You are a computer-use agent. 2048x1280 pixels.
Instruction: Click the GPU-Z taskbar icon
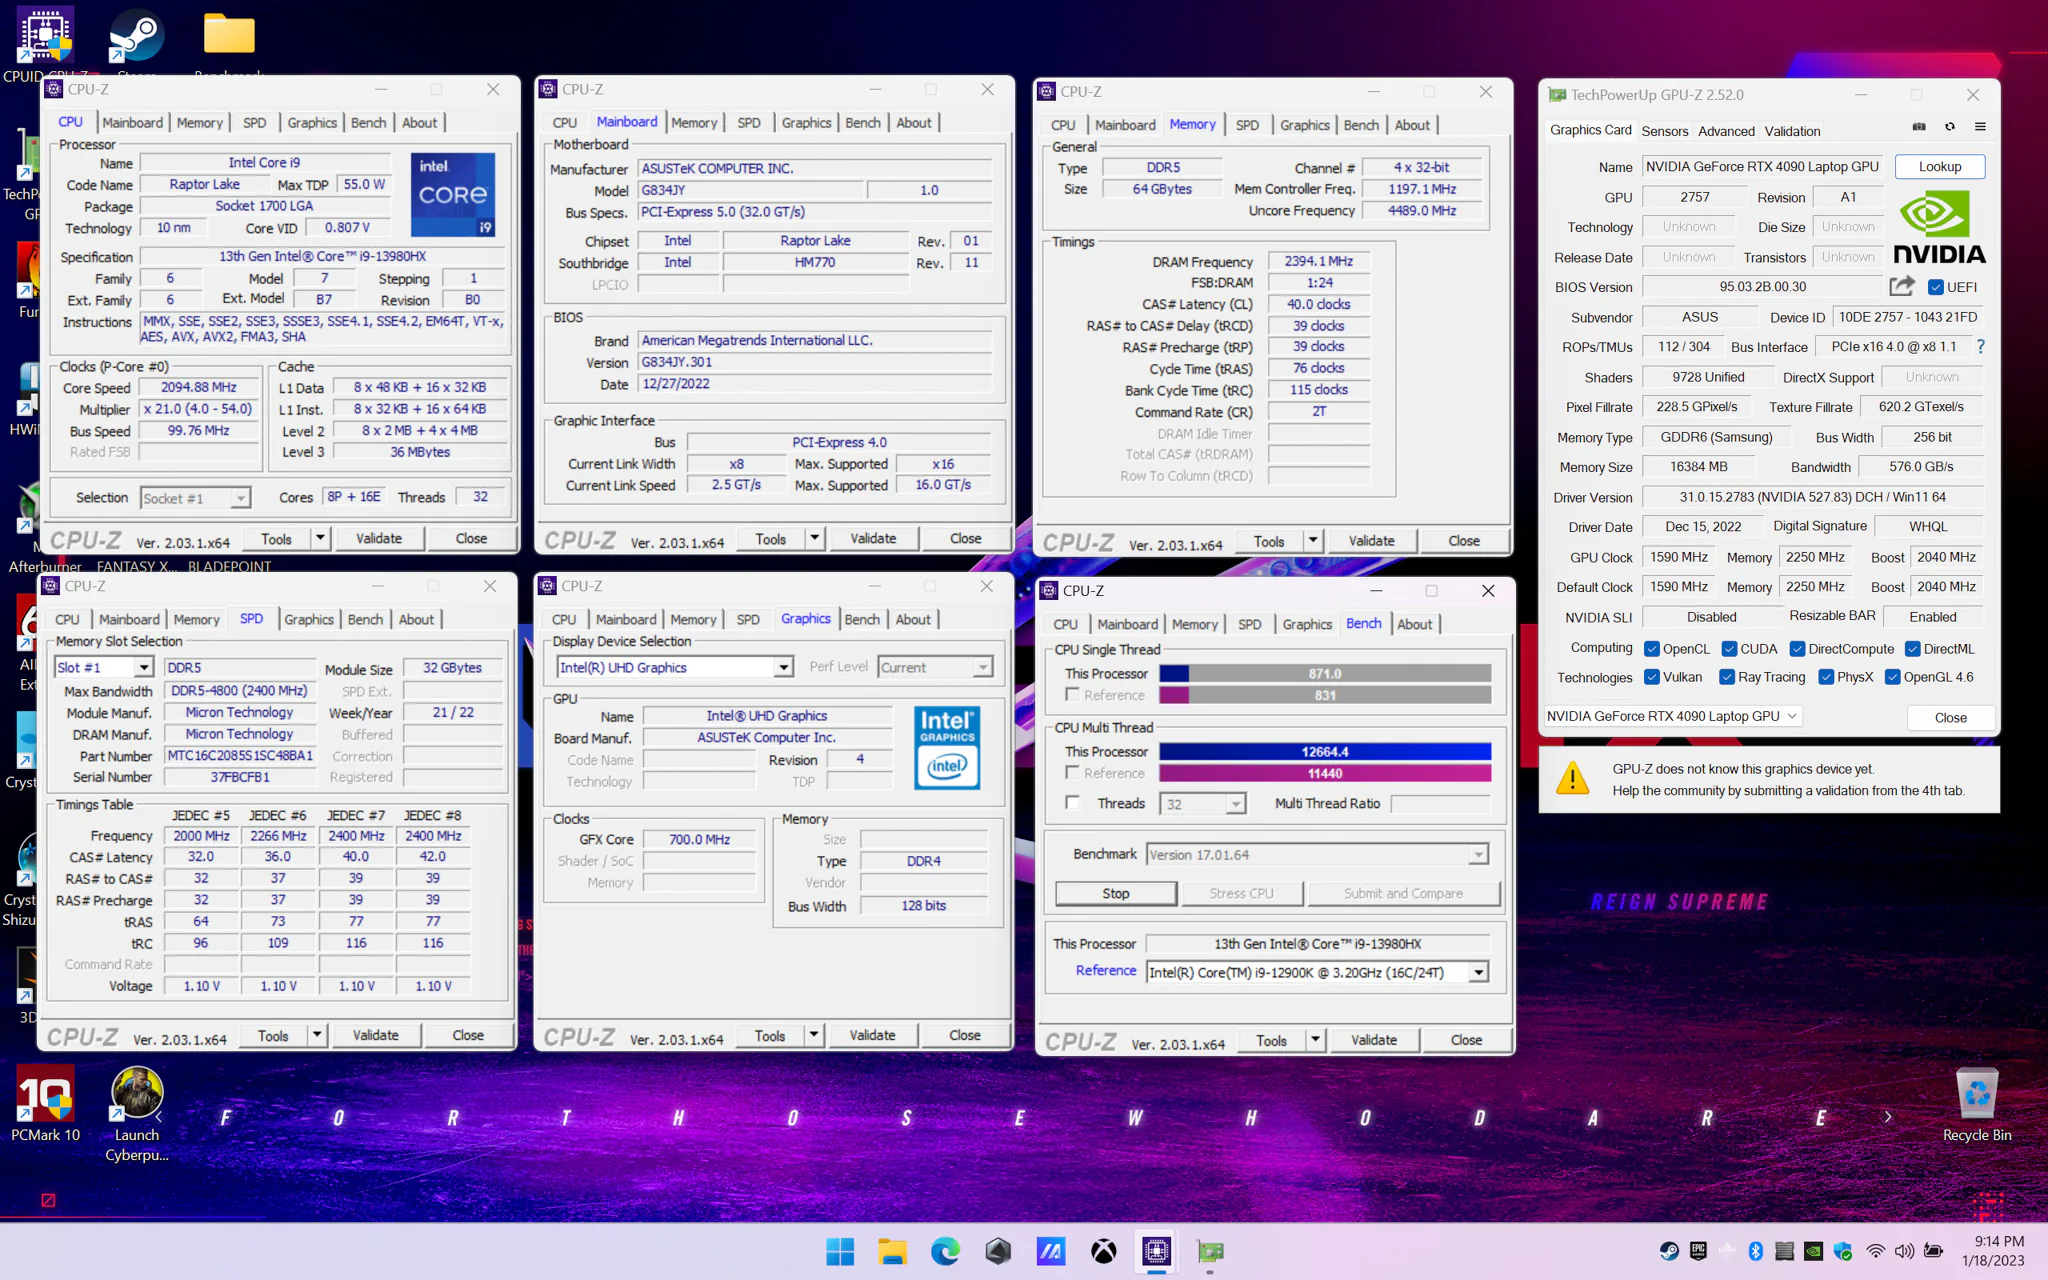pyautogui.click(x=1210, y=1251)
